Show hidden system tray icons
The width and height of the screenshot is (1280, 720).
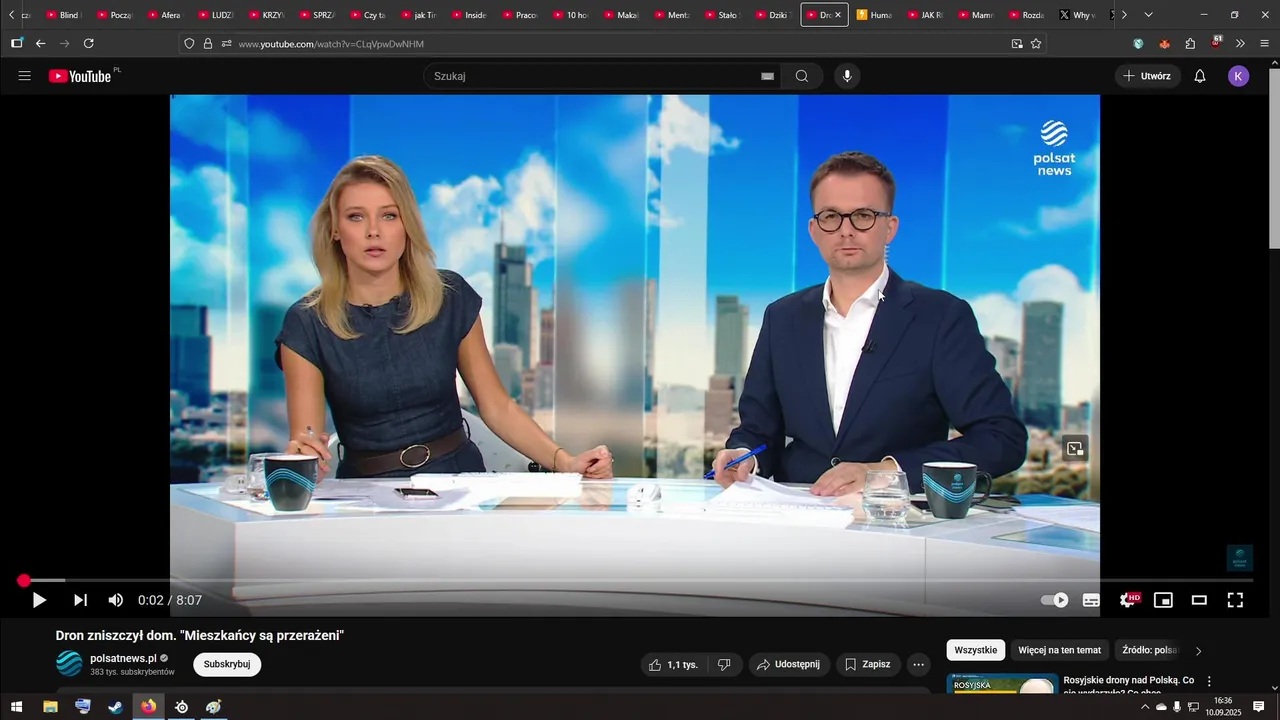click(1145, 707)
